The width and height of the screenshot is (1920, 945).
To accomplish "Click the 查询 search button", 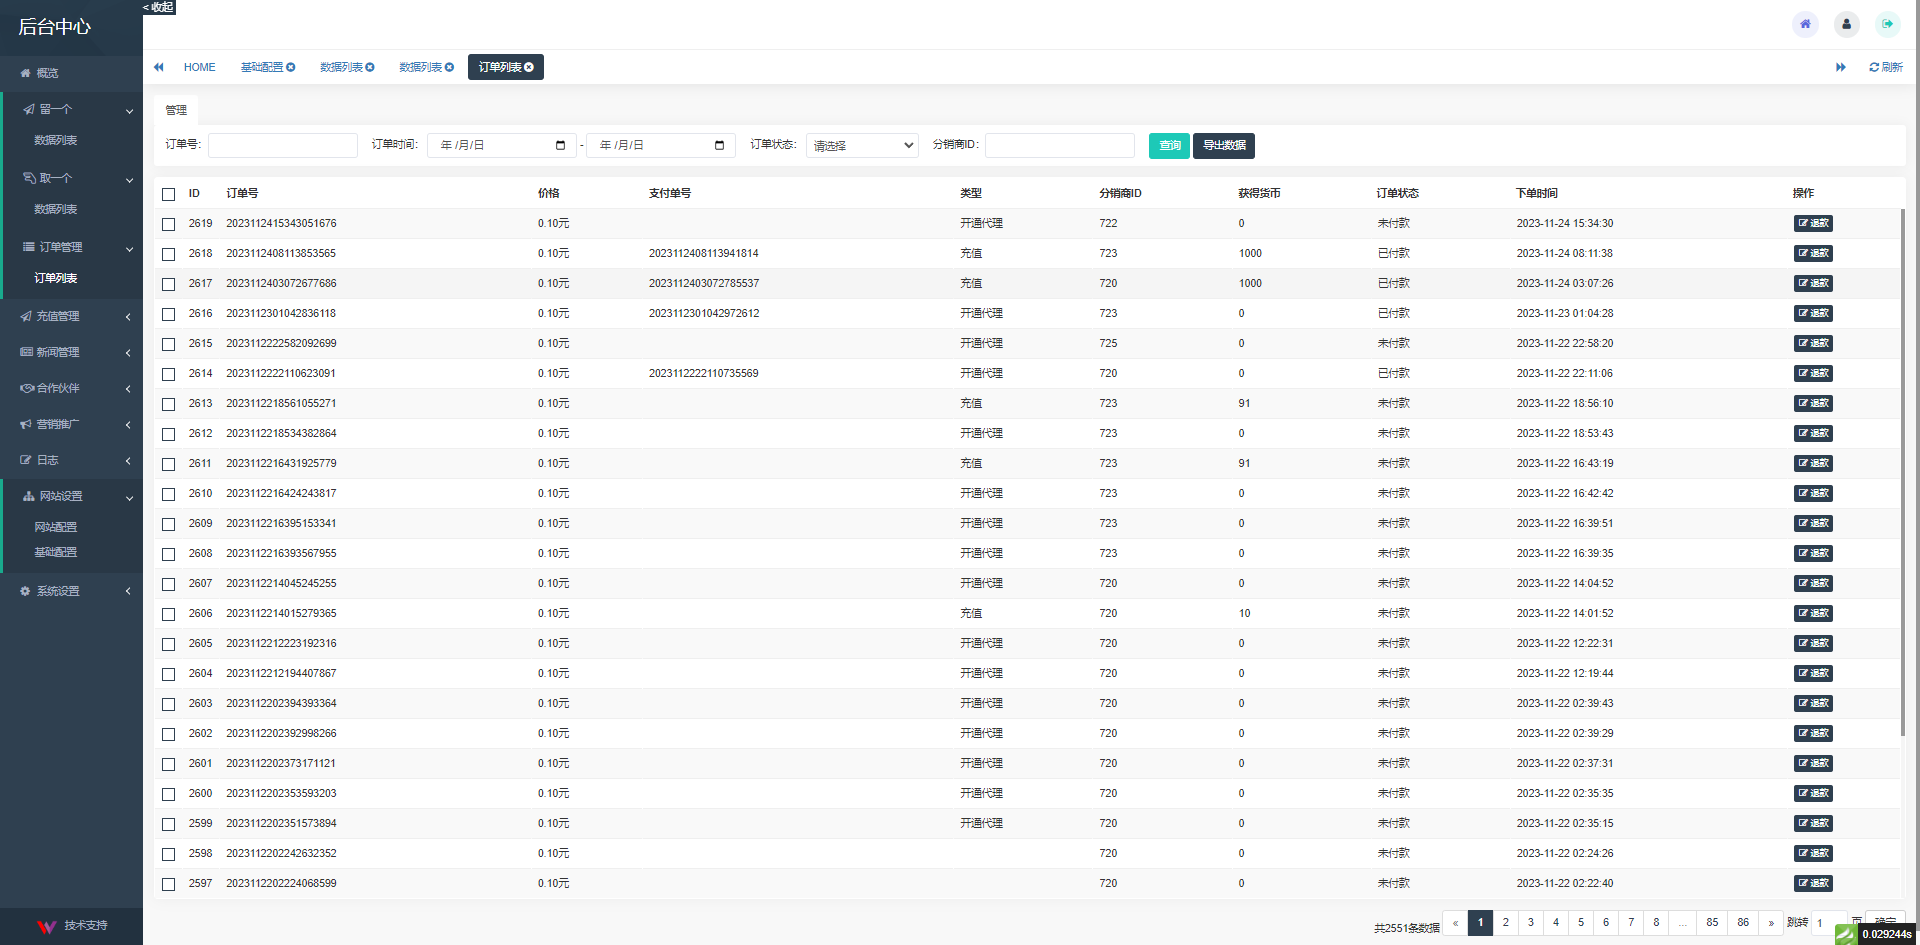I will click(1169, 146).
